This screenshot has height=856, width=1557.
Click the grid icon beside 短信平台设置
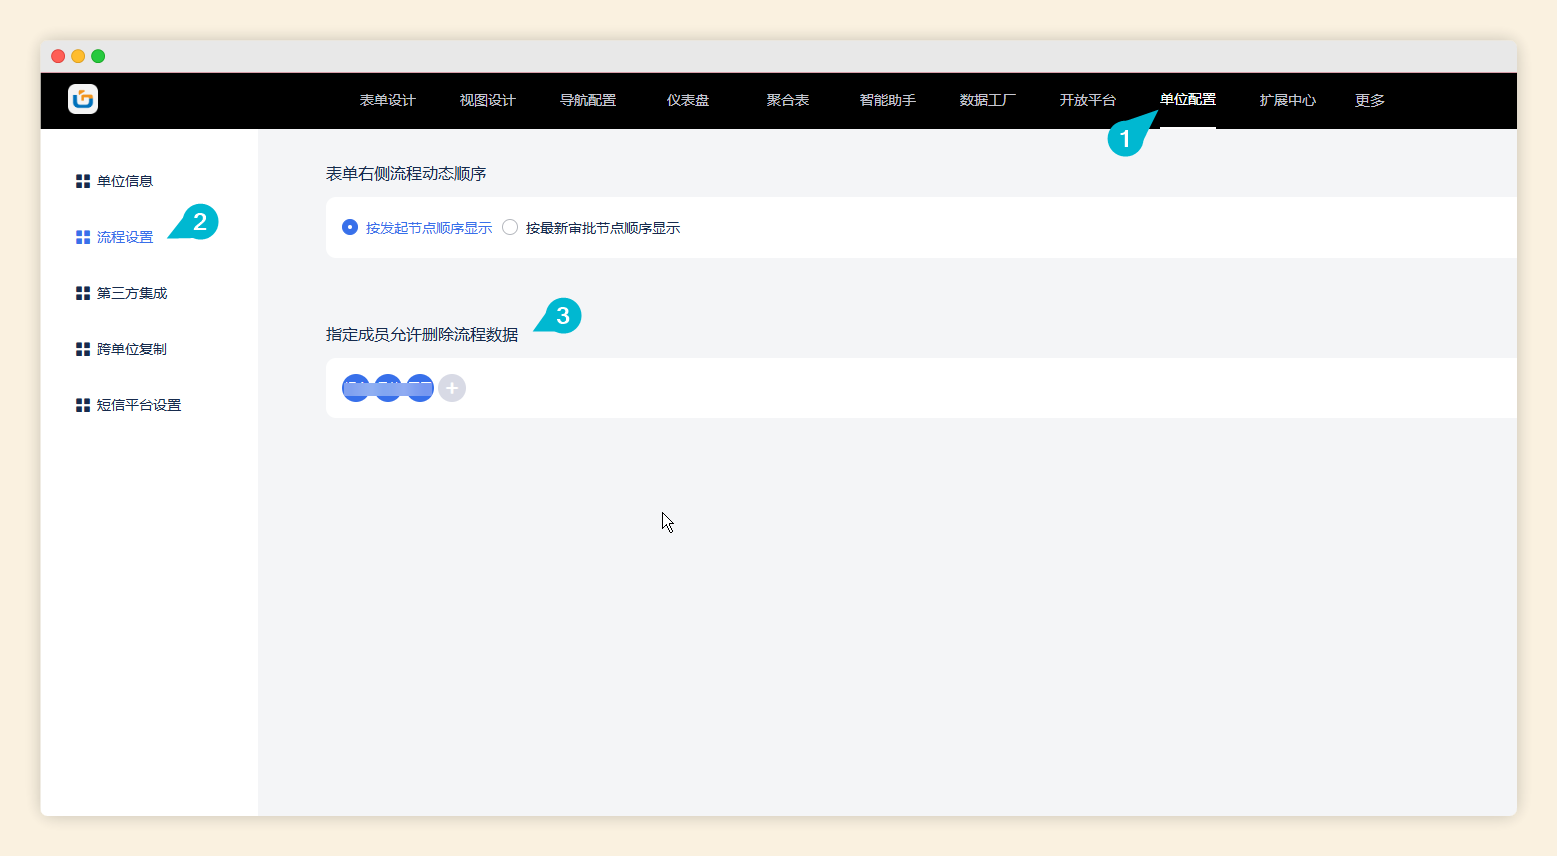(x=82, y=404)
